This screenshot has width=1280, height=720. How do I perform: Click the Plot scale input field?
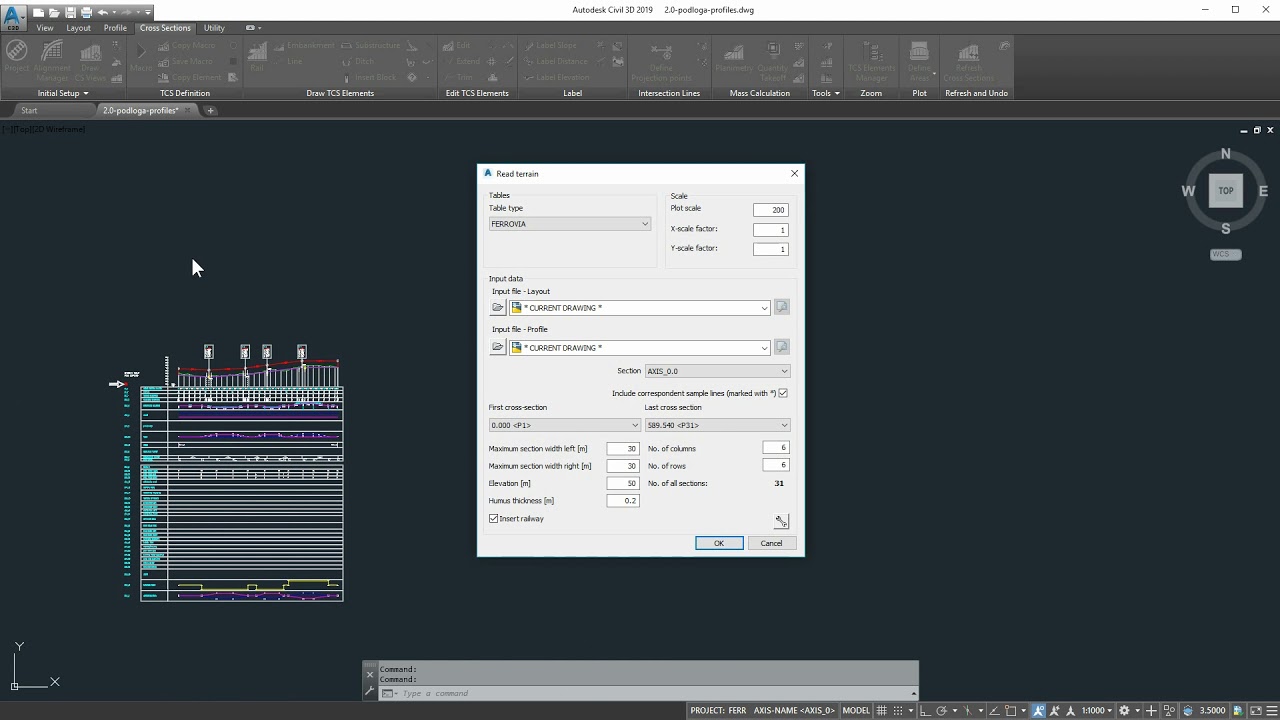click(x=771, y=210)
